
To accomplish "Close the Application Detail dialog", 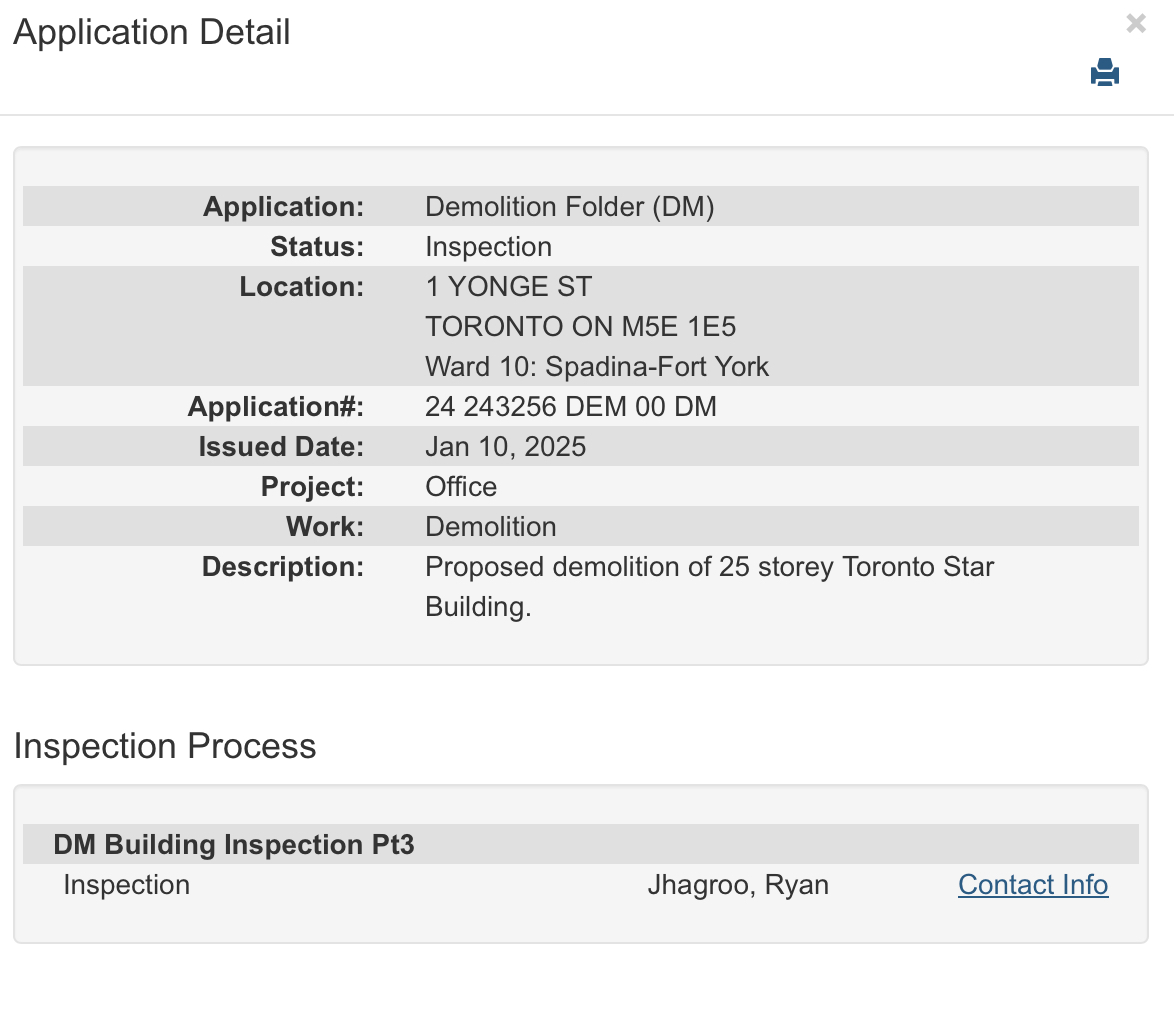I will [1135, 24].
